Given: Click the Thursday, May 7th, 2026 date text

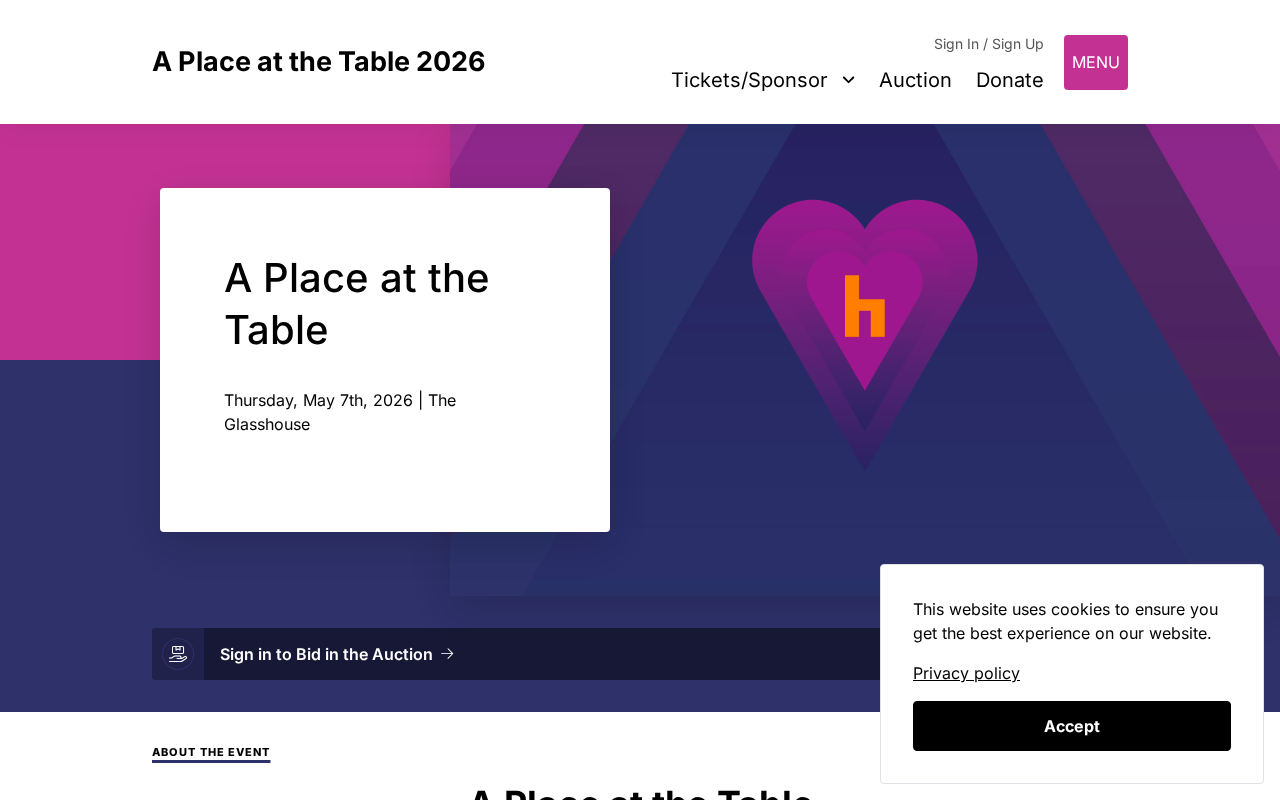Looking at the screenshot, I should tap(318, 400).
